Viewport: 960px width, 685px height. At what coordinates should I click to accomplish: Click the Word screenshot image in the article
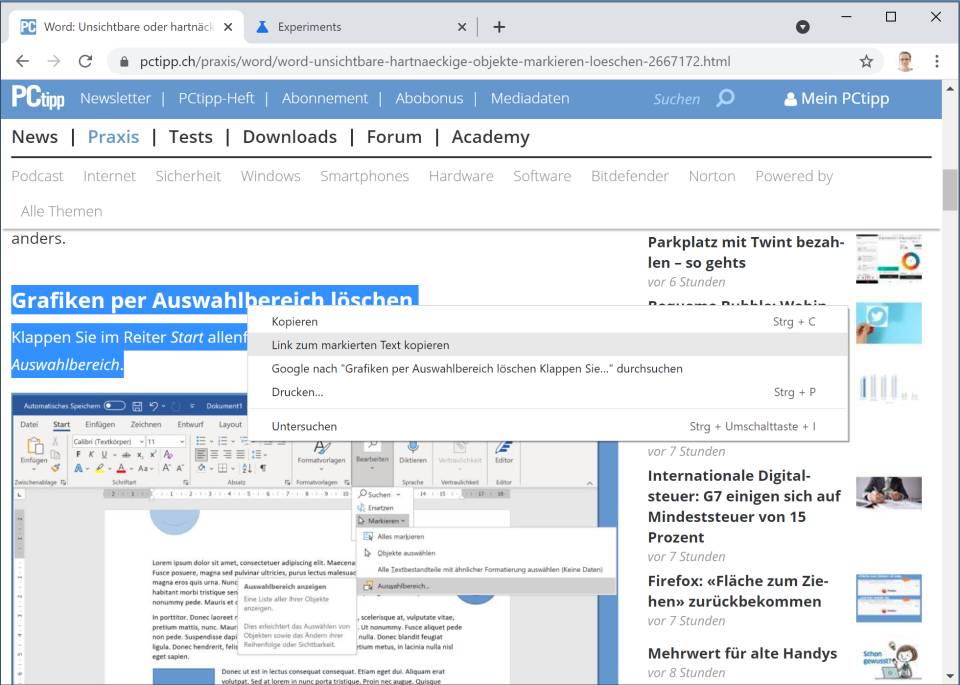[315, 539]
